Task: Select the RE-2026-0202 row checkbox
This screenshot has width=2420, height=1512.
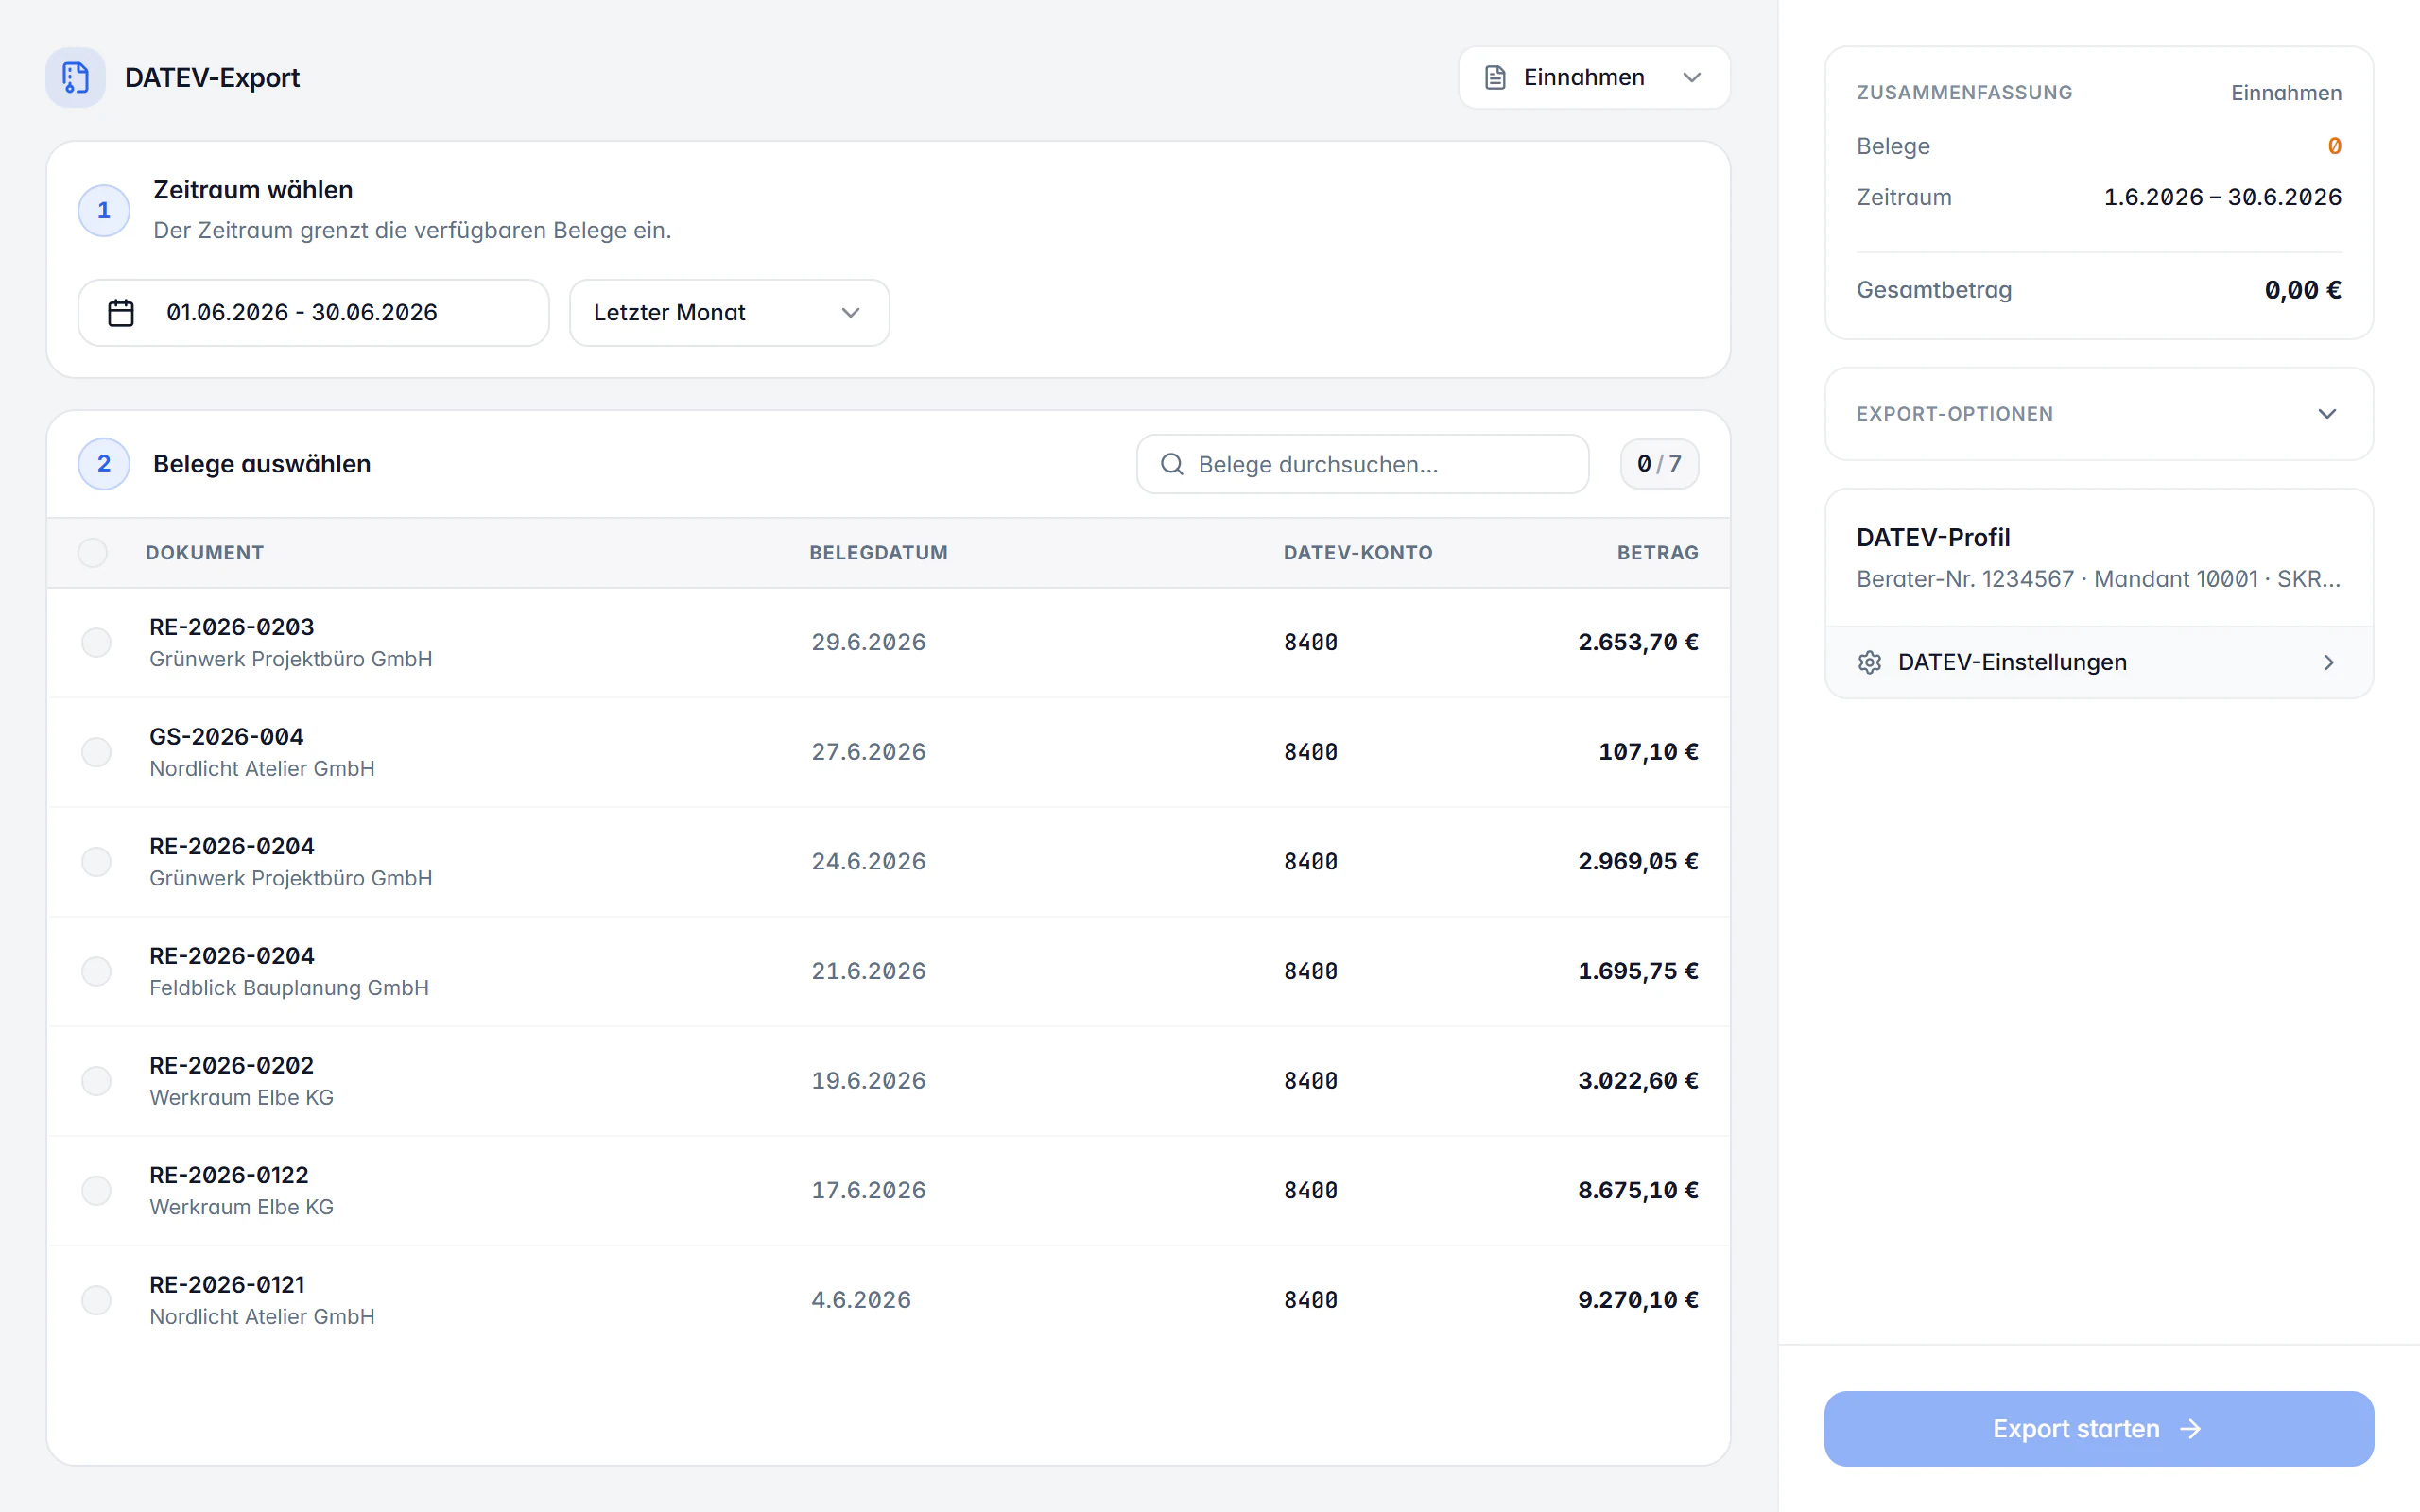Action: pos(96,1081)
